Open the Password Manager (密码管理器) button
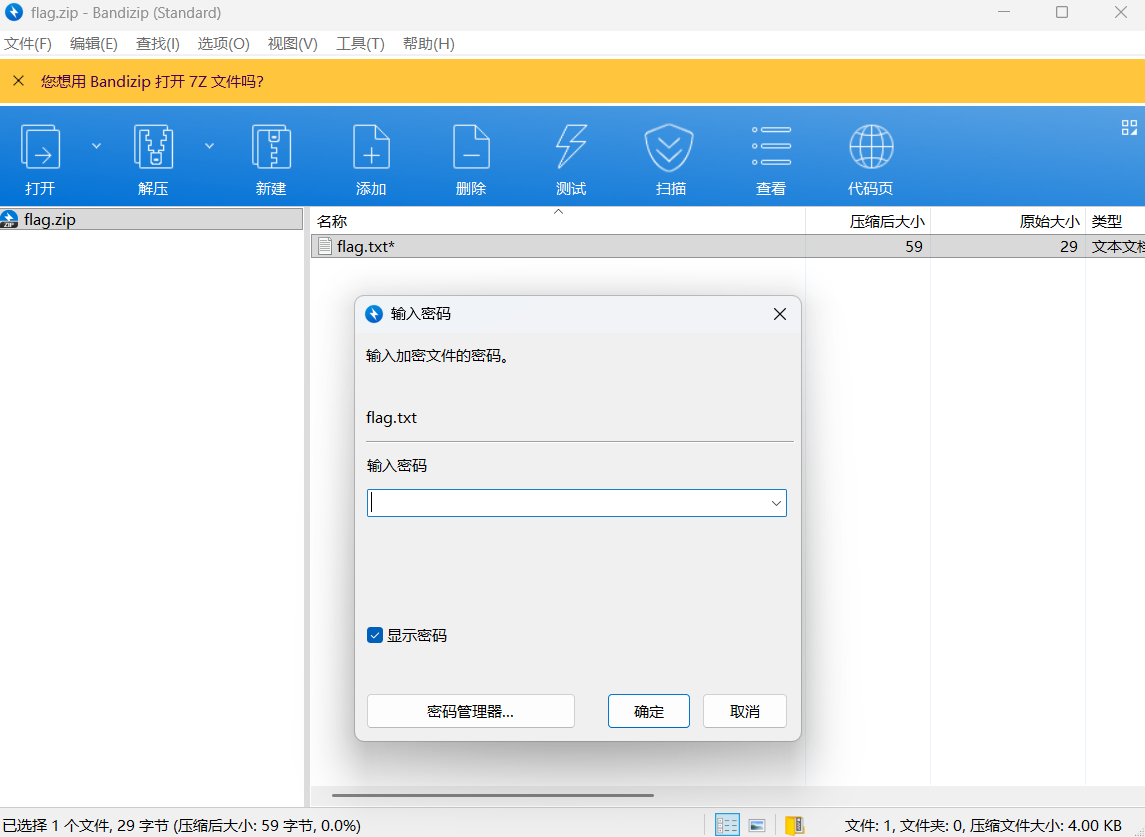1145x837 pixels. tap(470, 711)
